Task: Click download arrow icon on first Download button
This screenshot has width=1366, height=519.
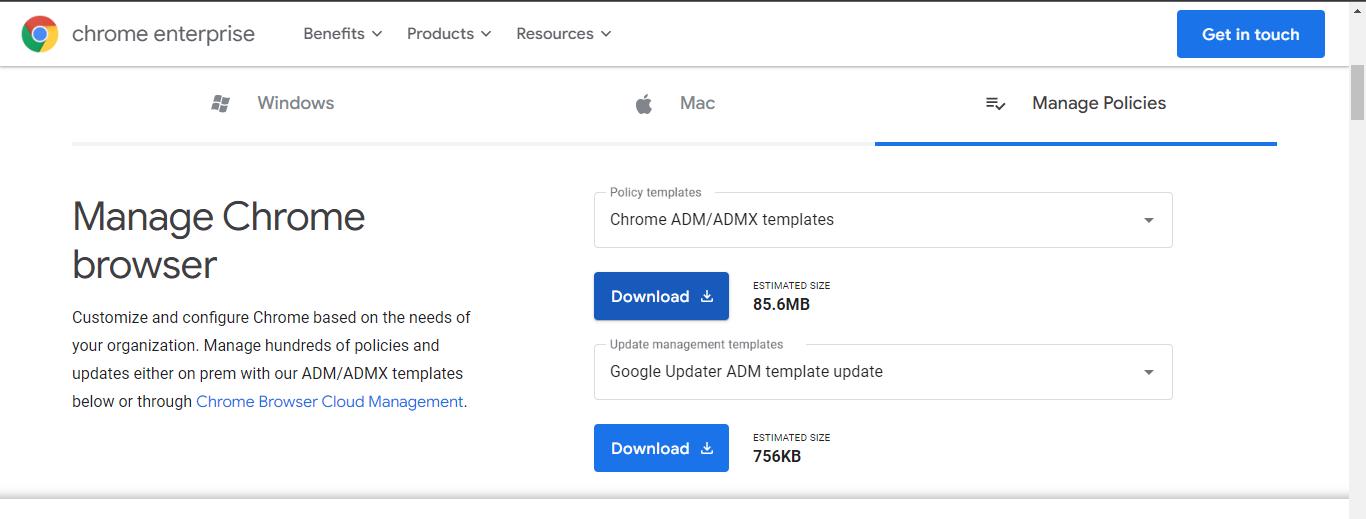Action: [x=707, y=296]
